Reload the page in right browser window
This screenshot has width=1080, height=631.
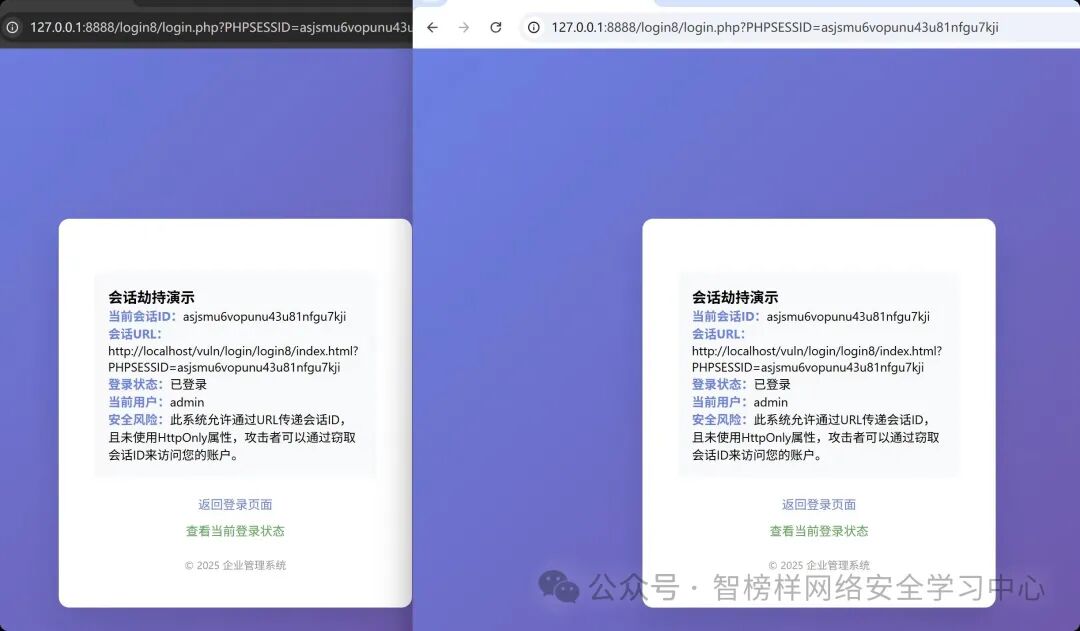pyautogui.click(x=496, y=28)
